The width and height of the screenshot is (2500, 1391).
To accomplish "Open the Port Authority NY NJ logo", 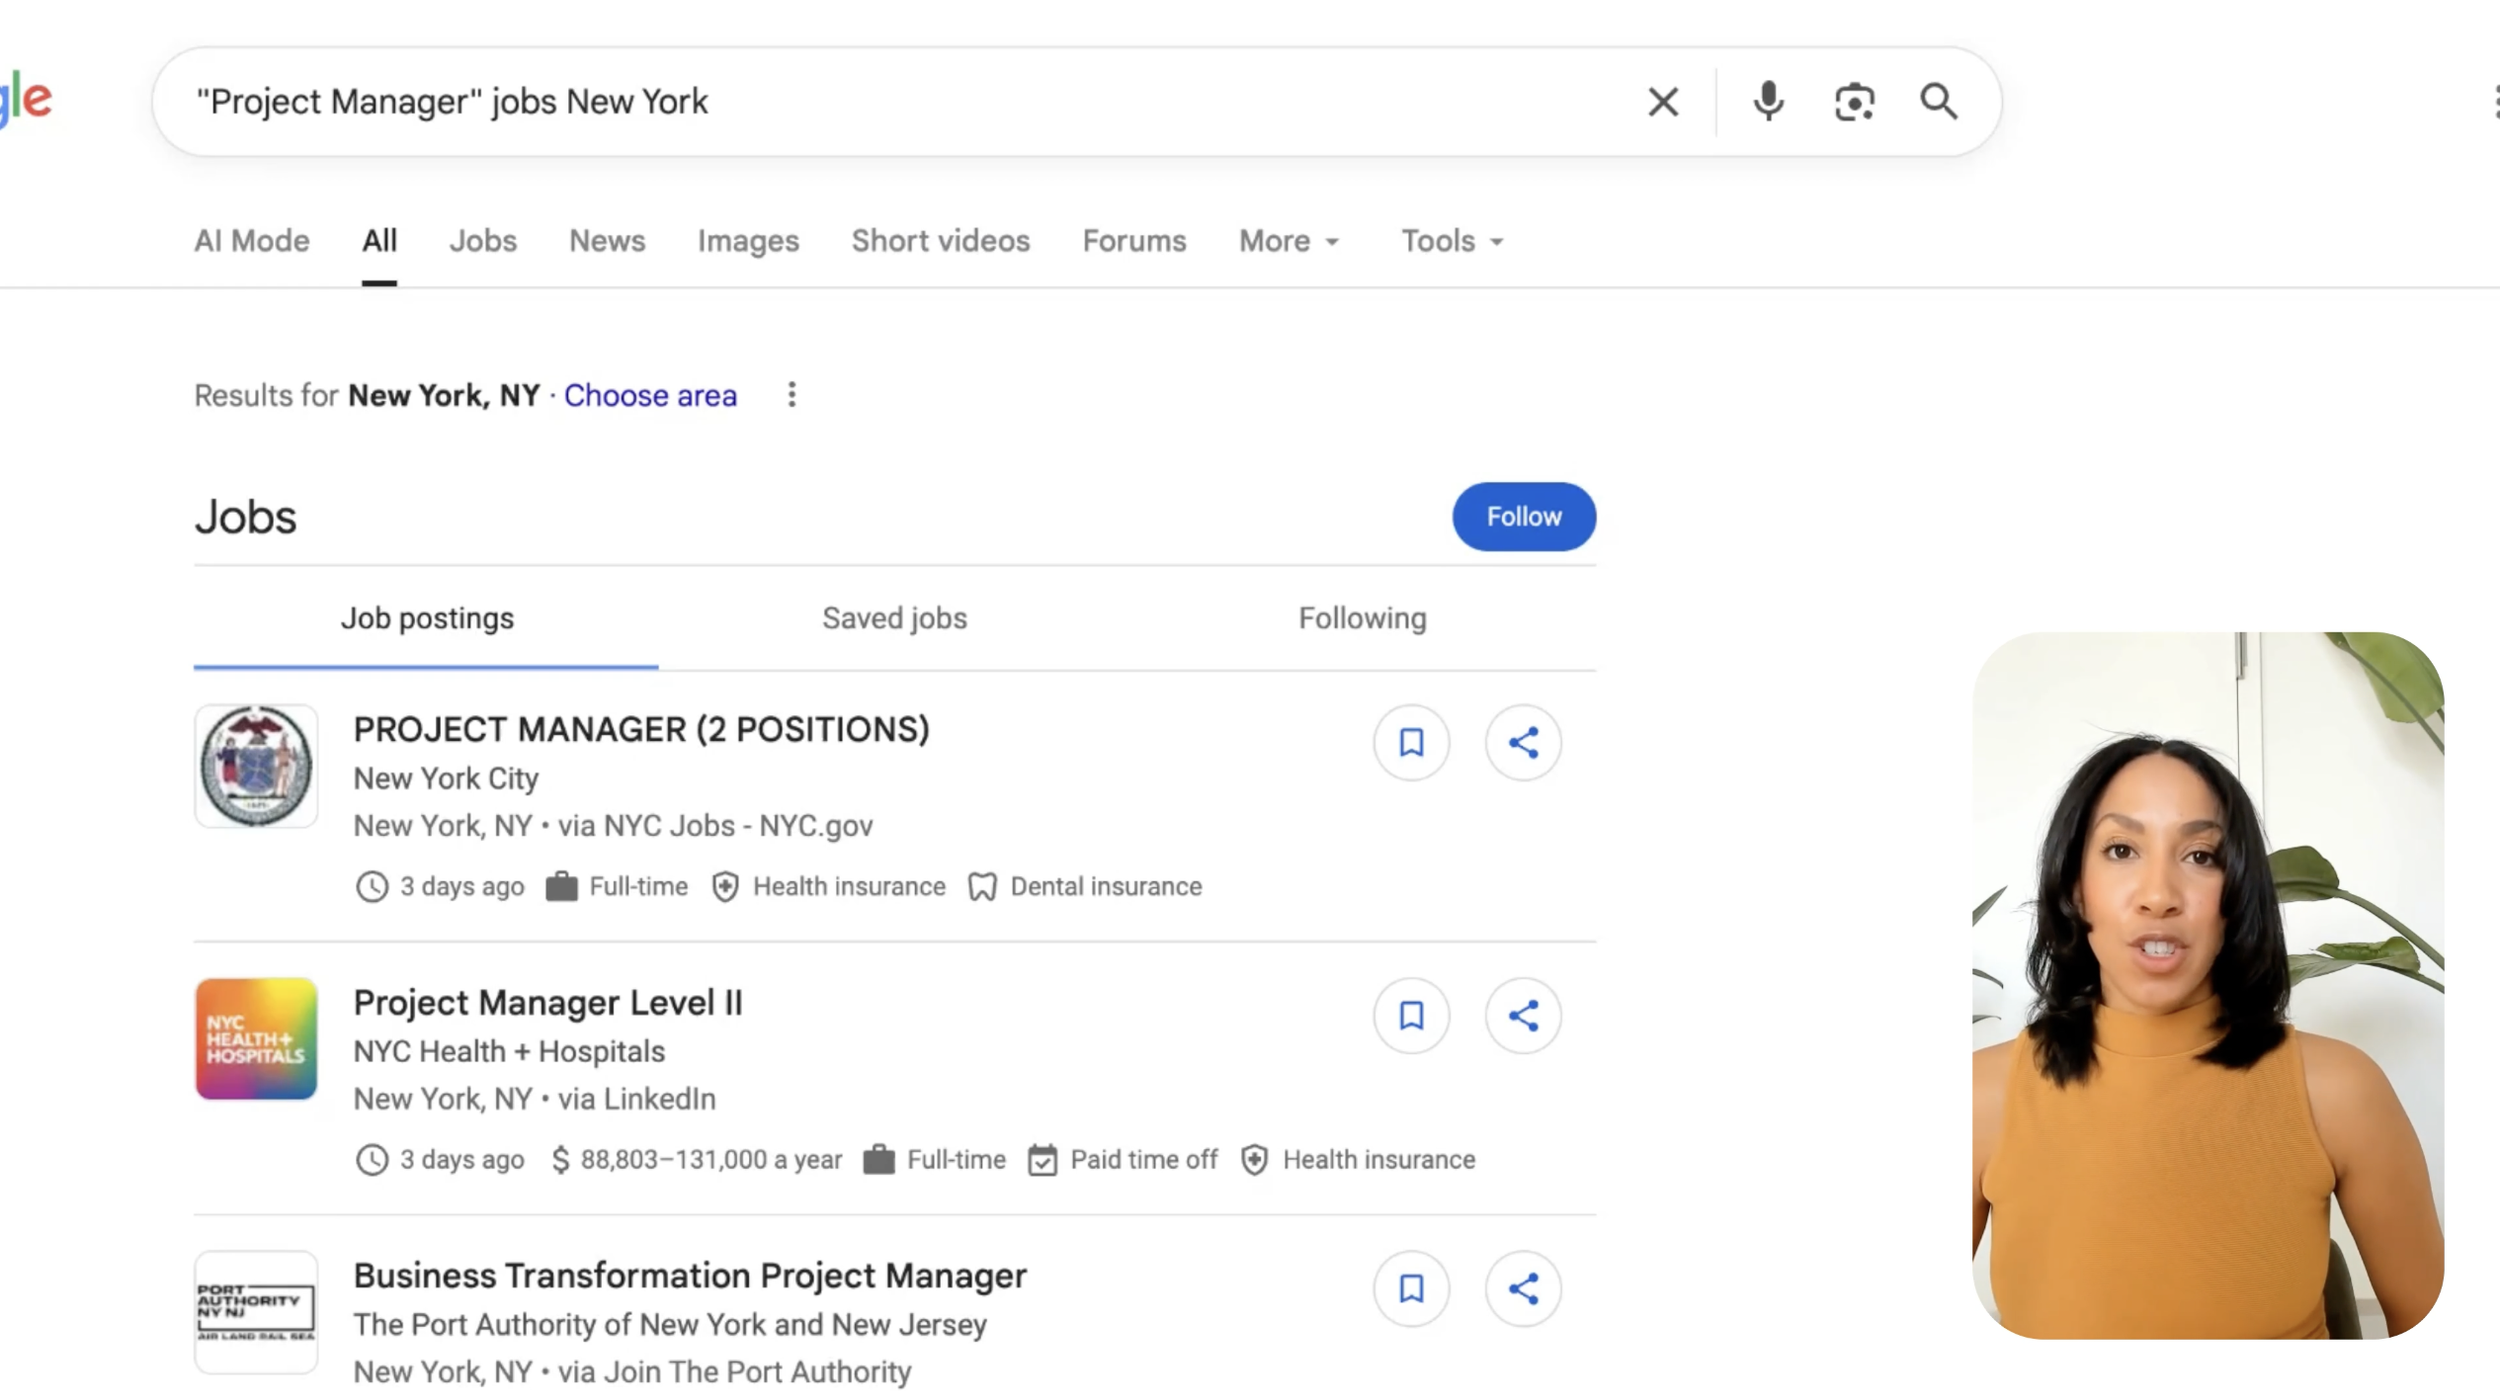I will coord(256,1312).
